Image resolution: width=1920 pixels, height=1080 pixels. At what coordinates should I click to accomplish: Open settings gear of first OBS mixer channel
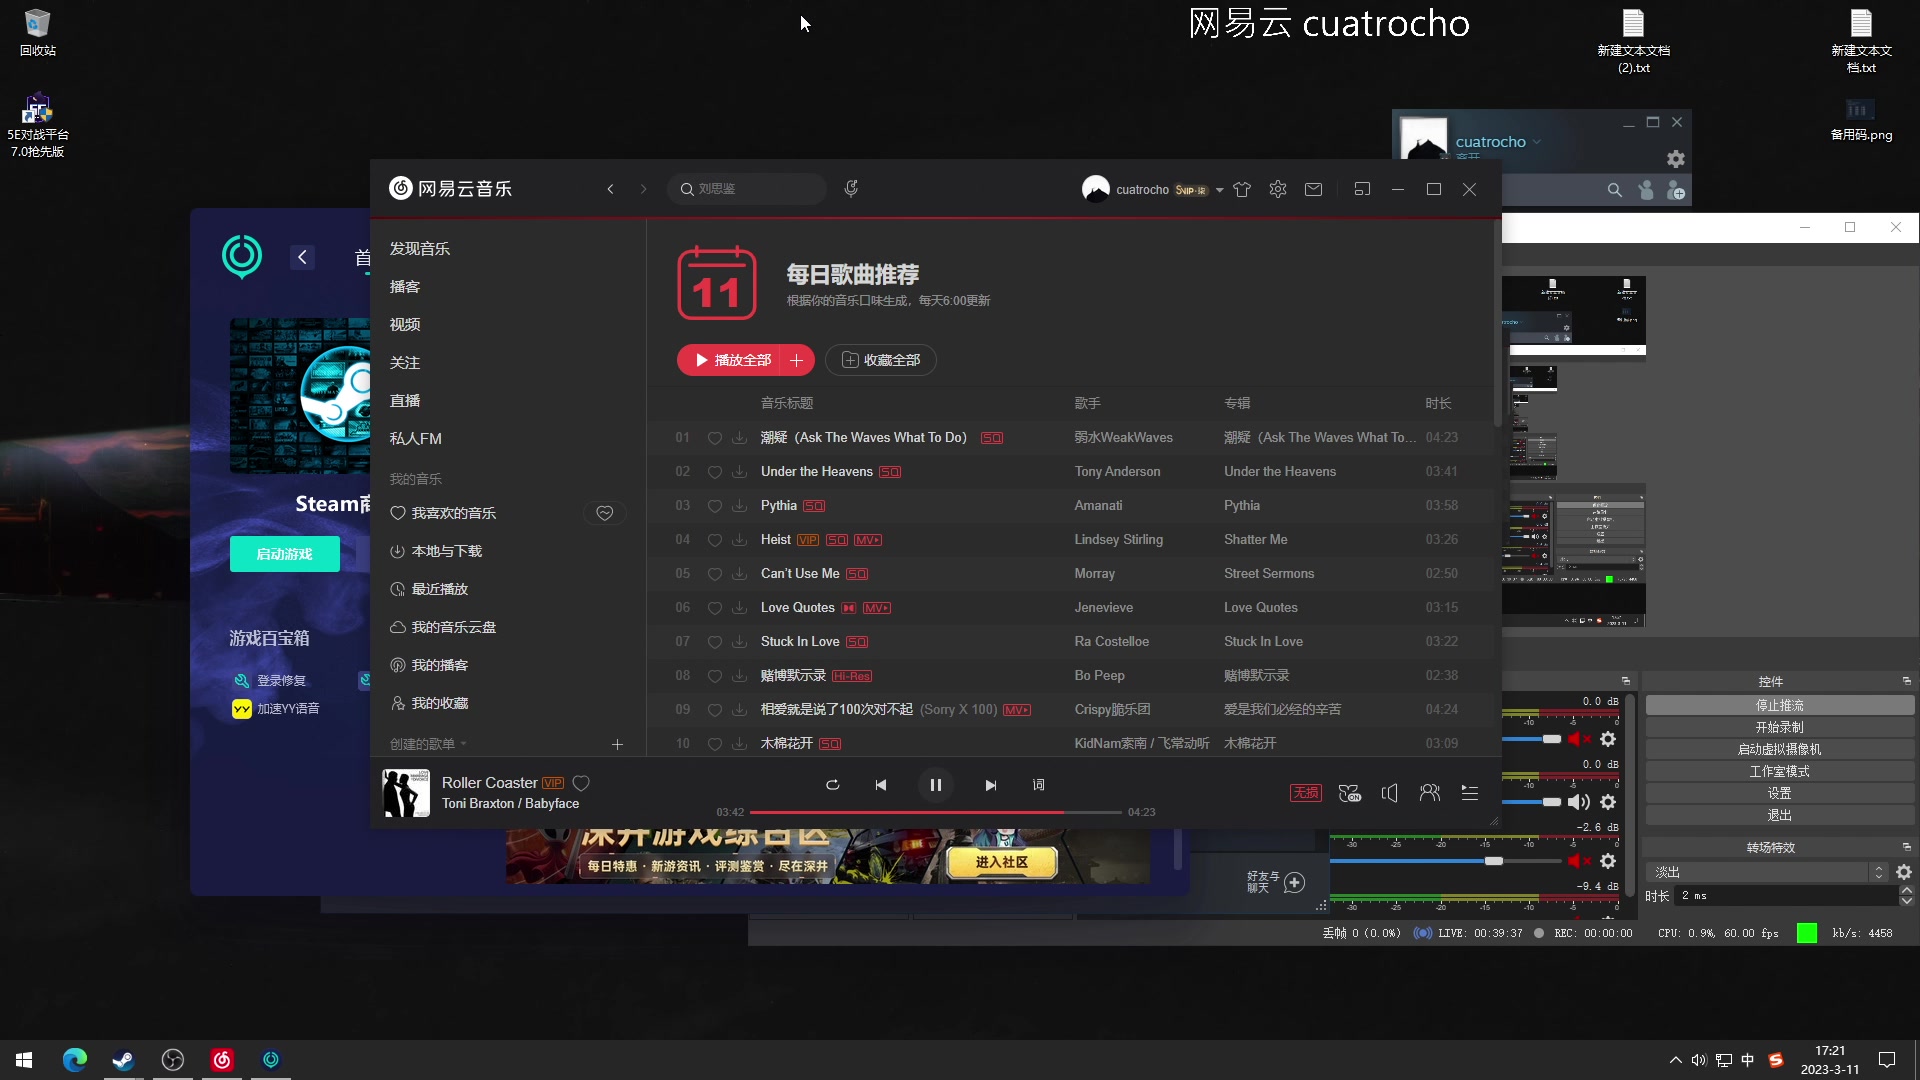[1608, 739]
